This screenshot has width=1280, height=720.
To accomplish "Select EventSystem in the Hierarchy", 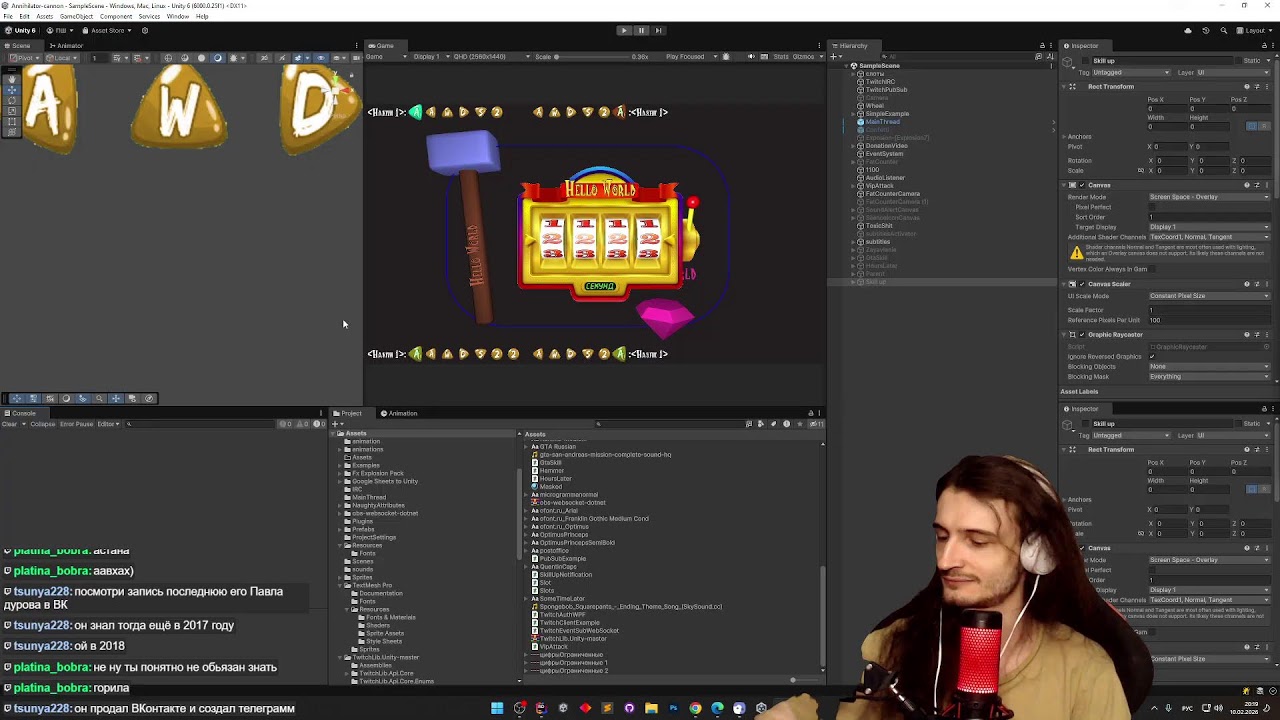I will tap(883, 154).
